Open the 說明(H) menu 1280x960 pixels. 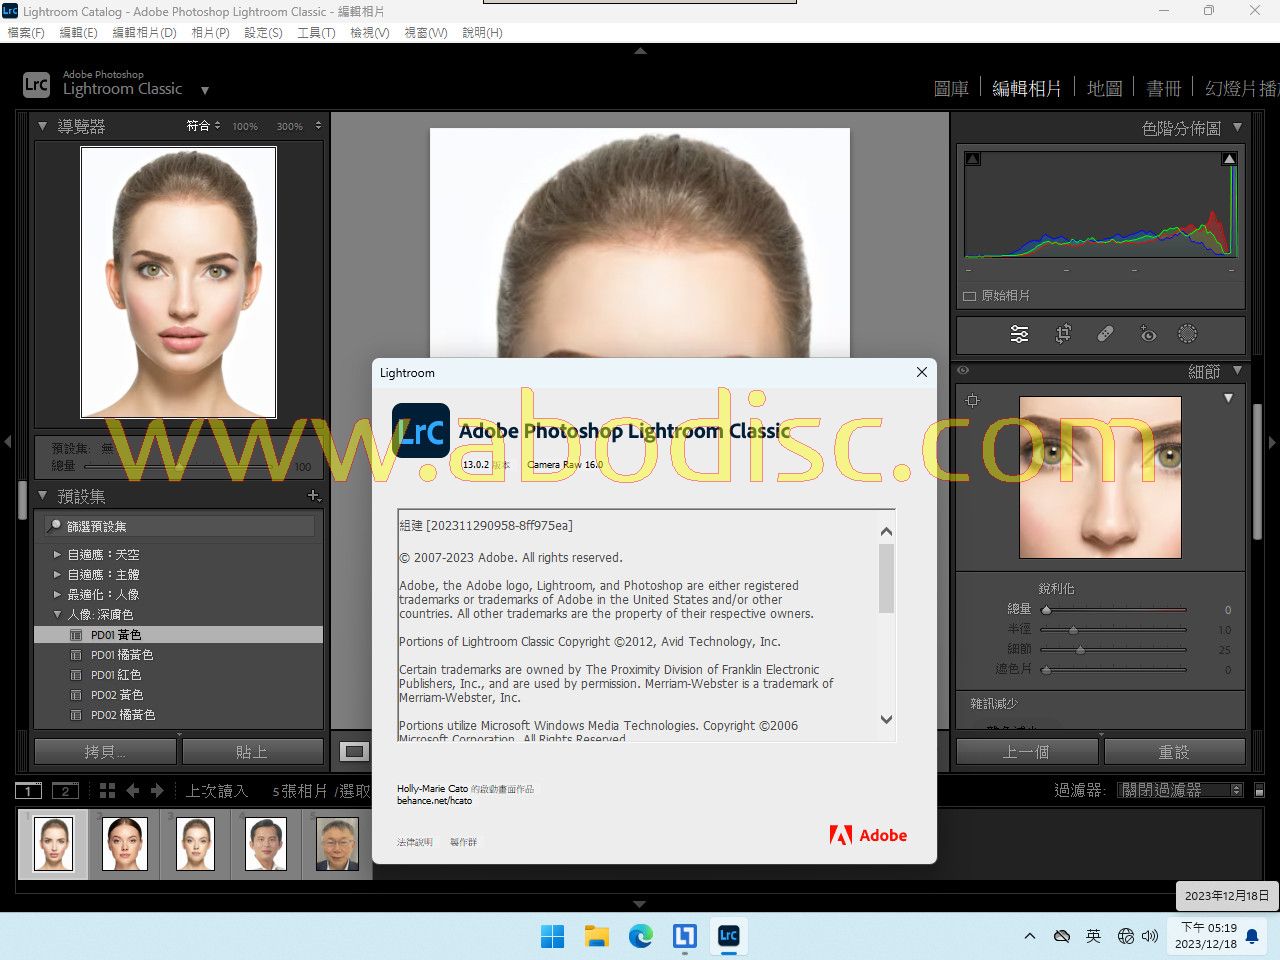pyautogui.click(x=482, y=32)
